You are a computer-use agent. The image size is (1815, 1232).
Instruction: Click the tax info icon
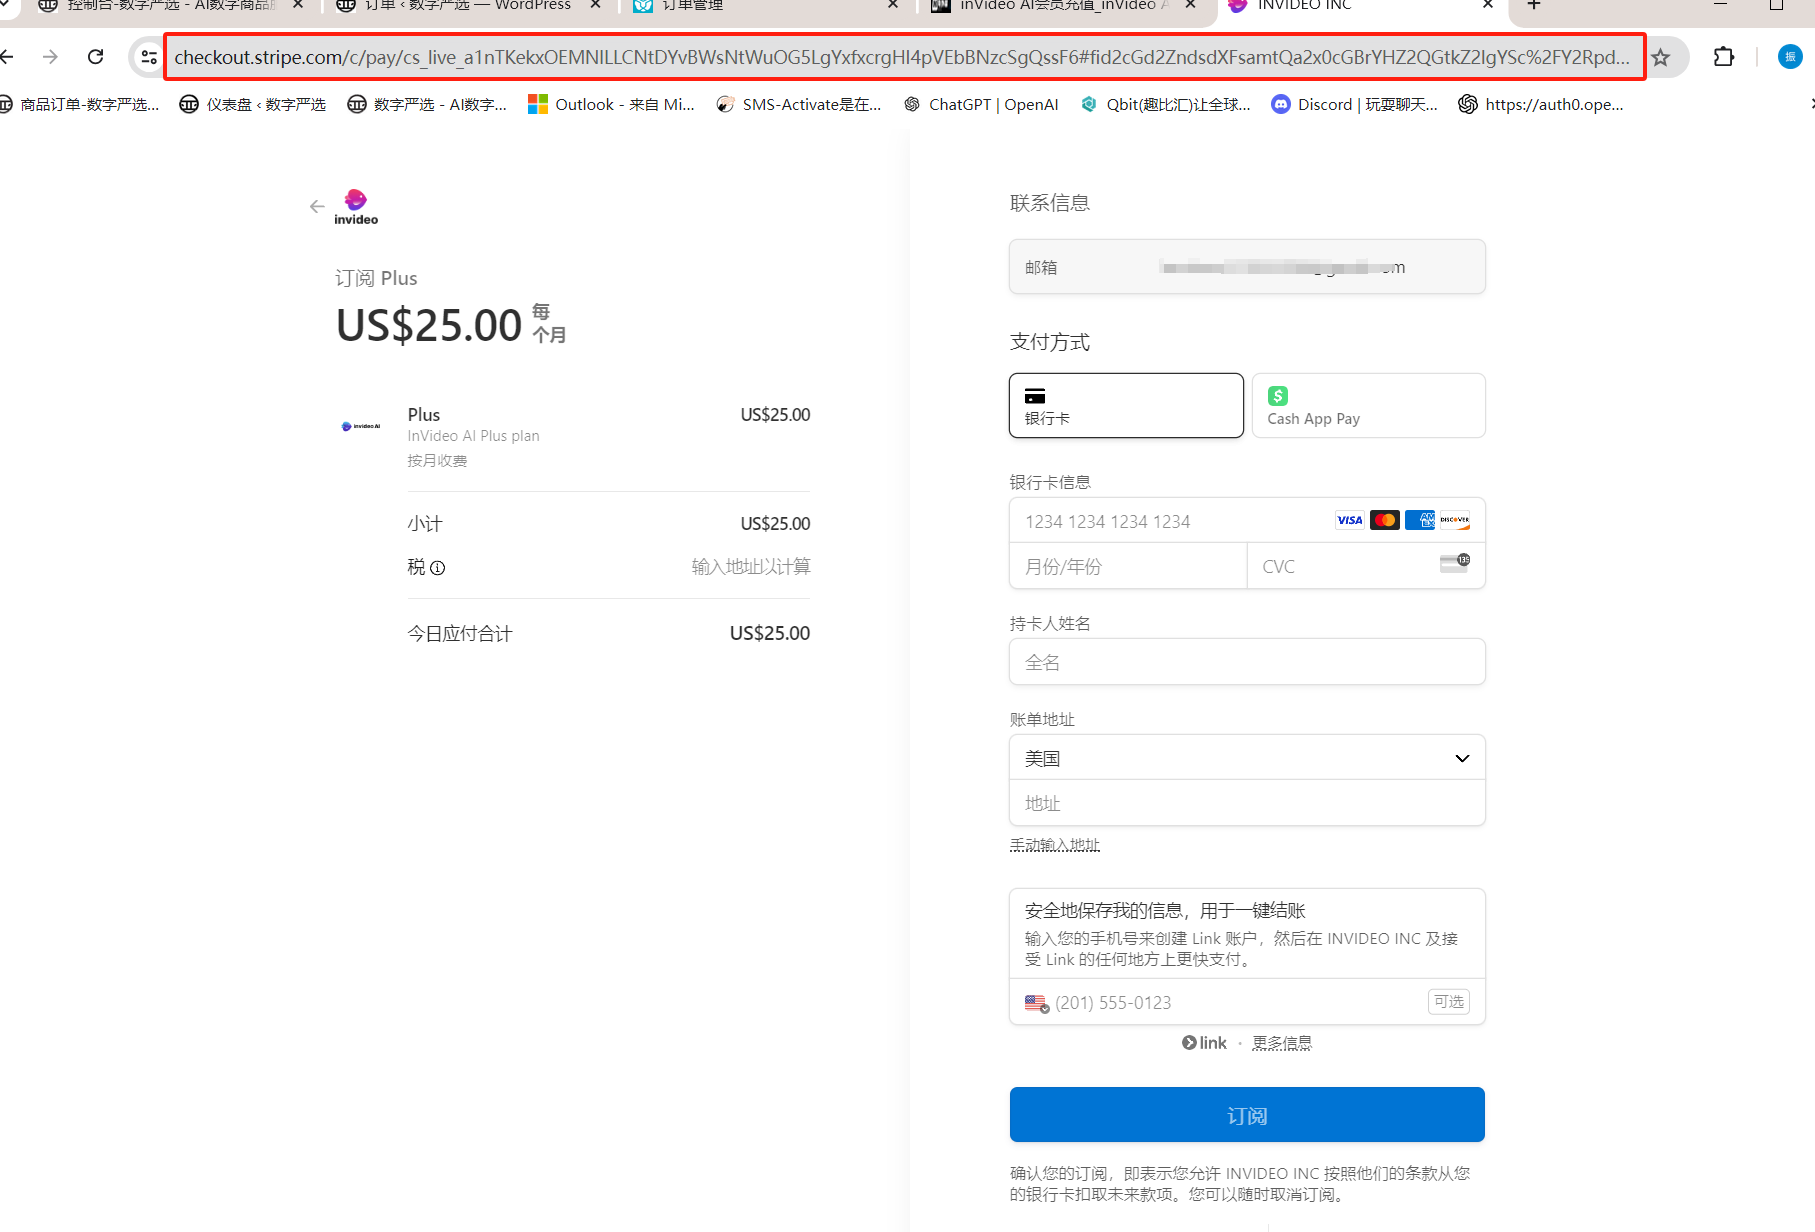coord(438,568)
